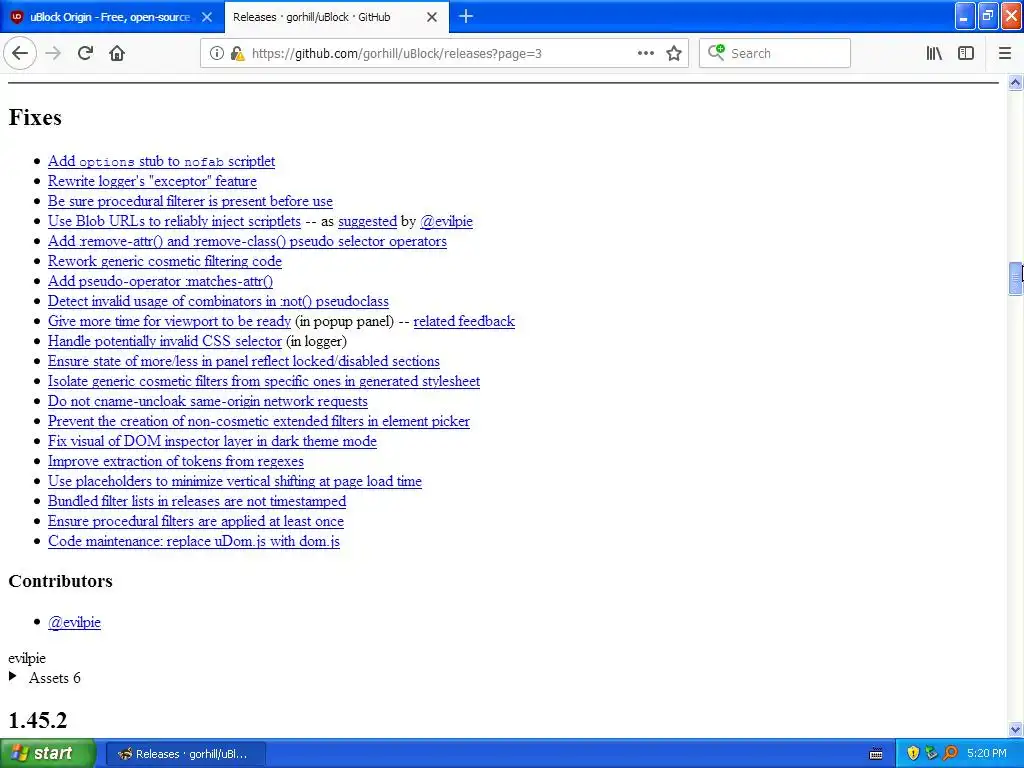The image size is (1024, 768).
Task: Open the Firefox hamburger menu
Action: [1004, 54]
